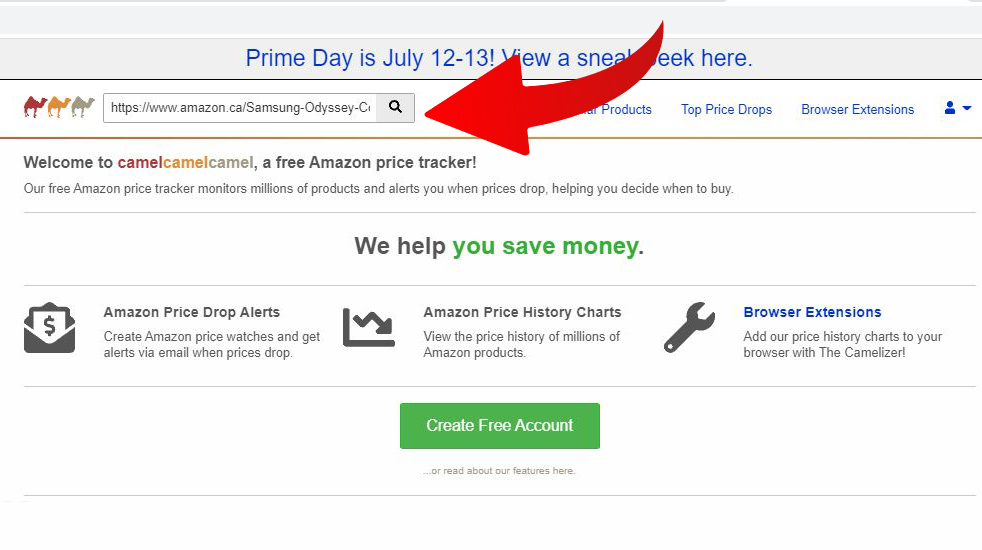Open Browser Extensions in the top navigation

pos(857,109)
